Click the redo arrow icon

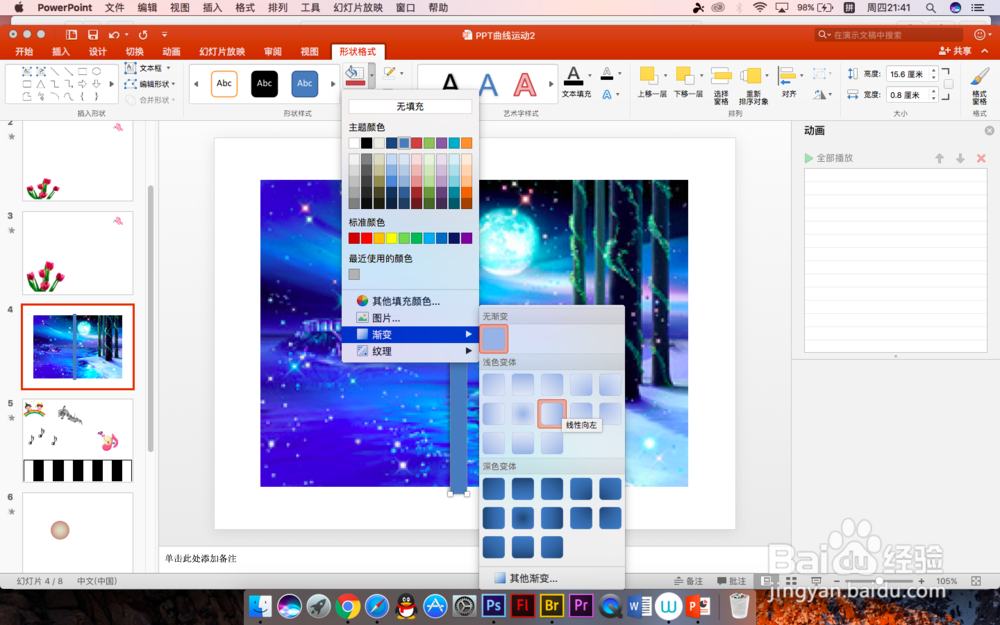143,34
